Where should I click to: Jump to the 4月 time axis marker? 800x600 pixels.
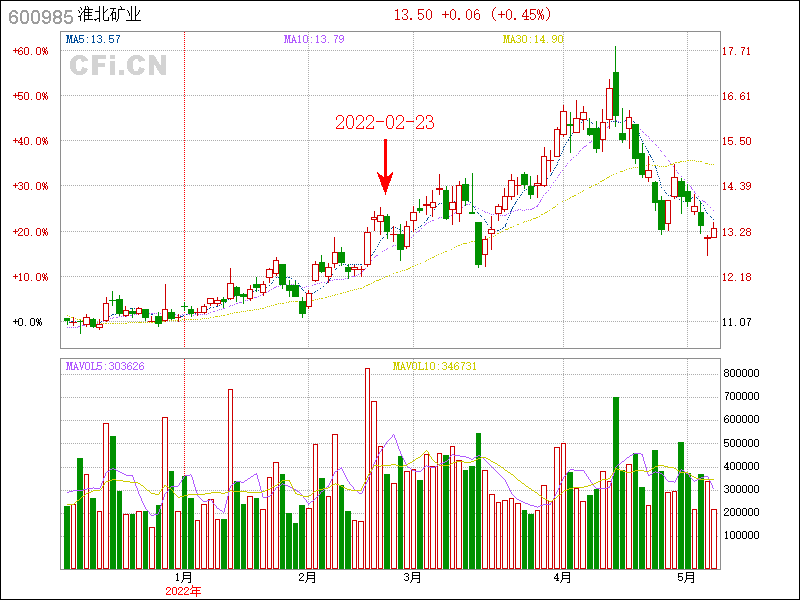point(562,577)
